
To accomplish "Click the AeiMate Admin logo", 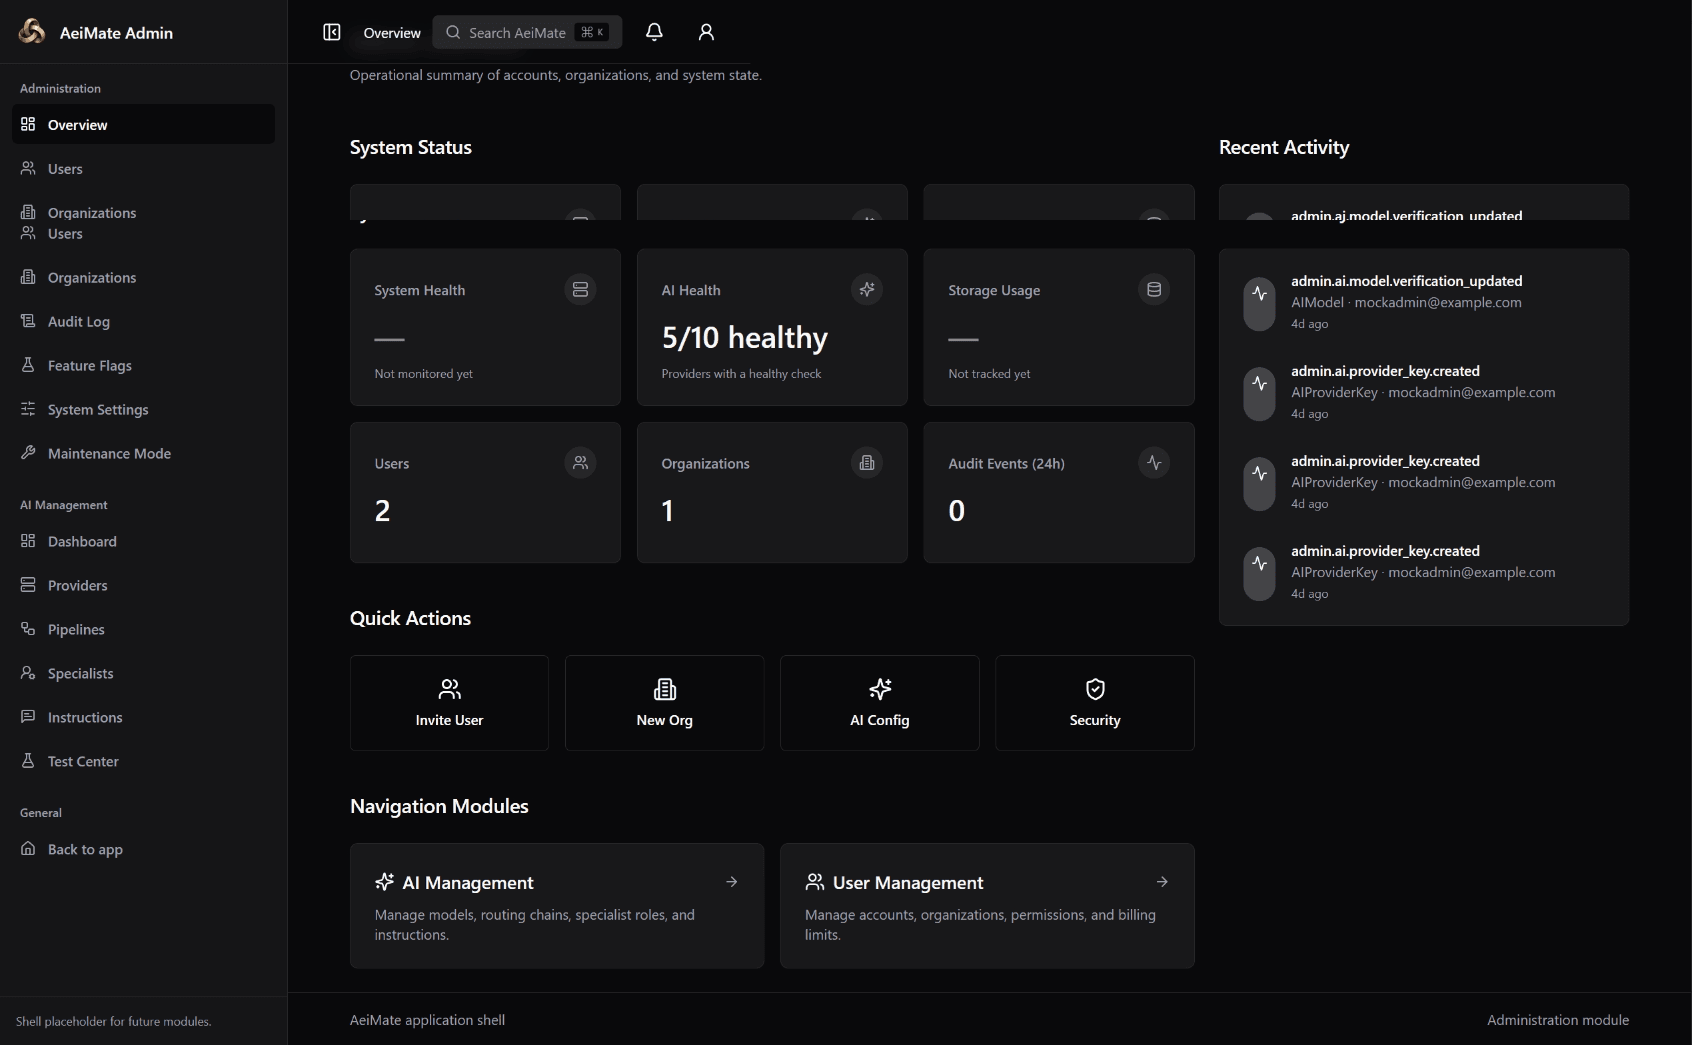I will pyautogui.click(x=32, y=32).
